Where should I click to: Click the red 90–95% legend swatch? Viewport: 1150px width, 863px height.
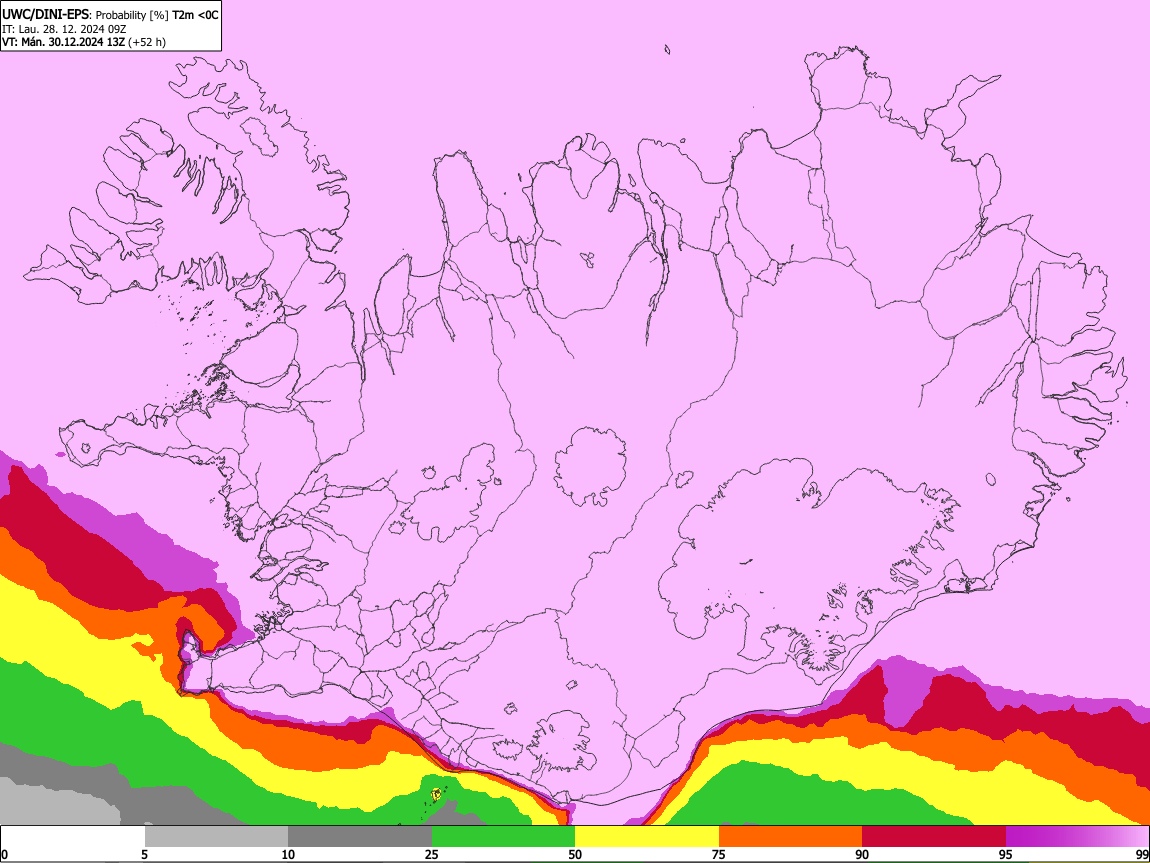click(934, 837)
